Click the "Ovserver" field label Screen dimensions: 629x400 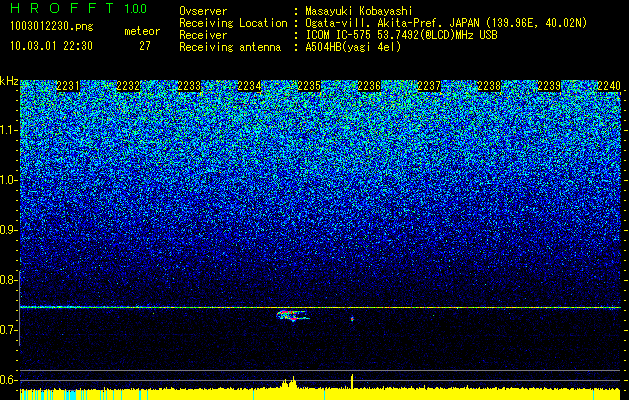click(203, 11)
